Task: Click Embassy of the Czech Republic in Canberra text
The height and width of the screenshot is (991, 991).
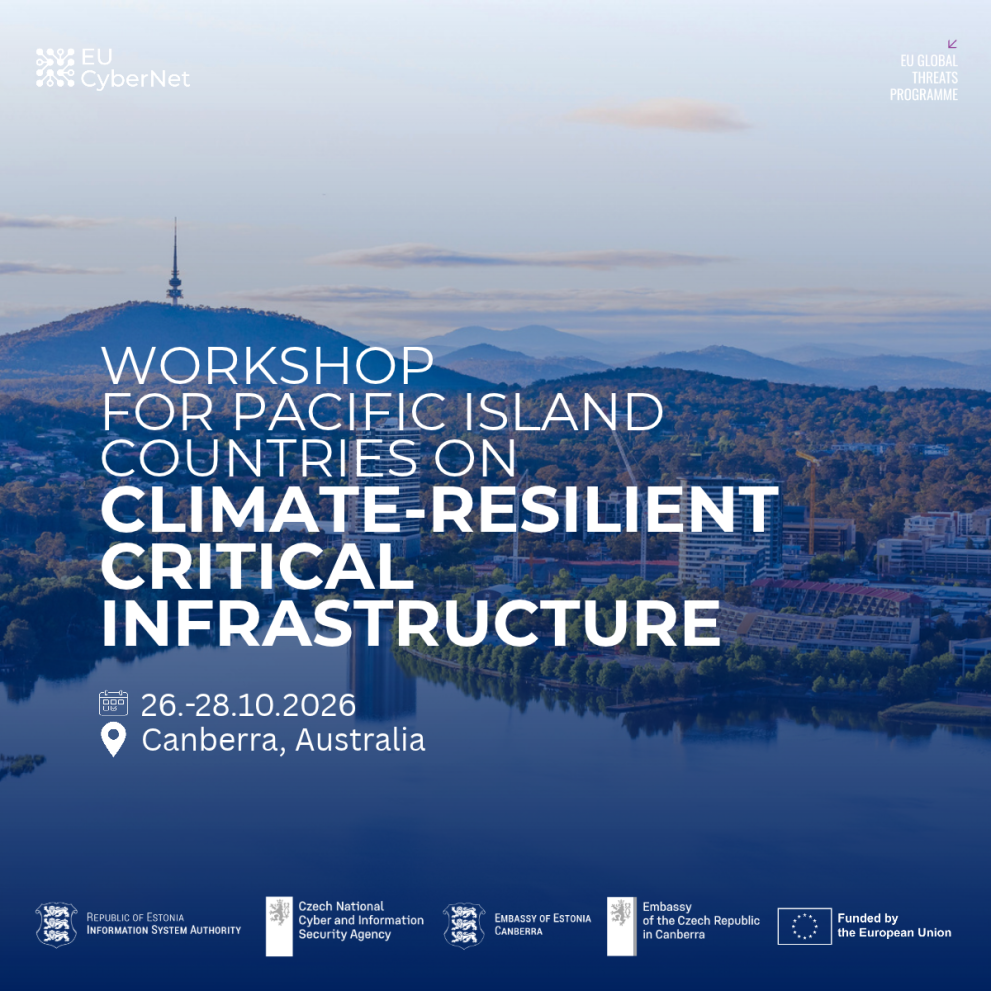Action: pos(701,920)
